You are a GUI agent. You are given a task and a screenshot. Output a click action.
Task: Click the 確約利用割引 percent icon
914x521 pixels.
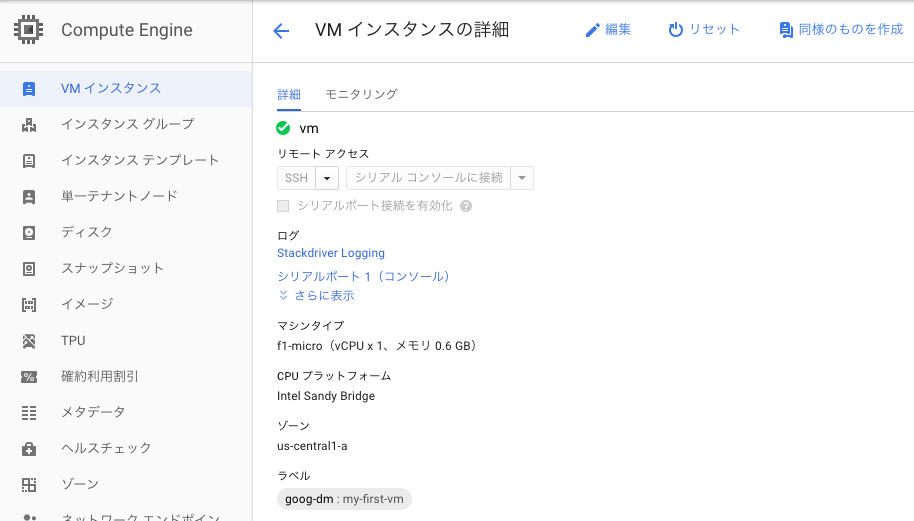[x=29, y=377]
